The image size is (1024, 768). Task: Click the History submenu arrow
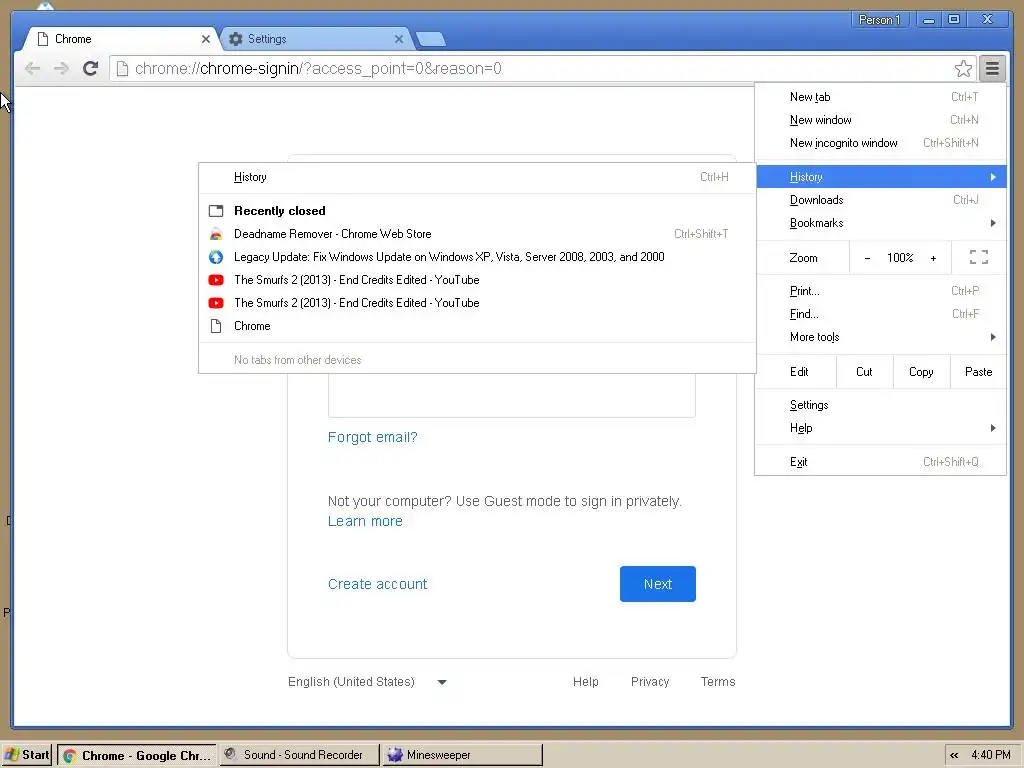(x=993, y=177)
